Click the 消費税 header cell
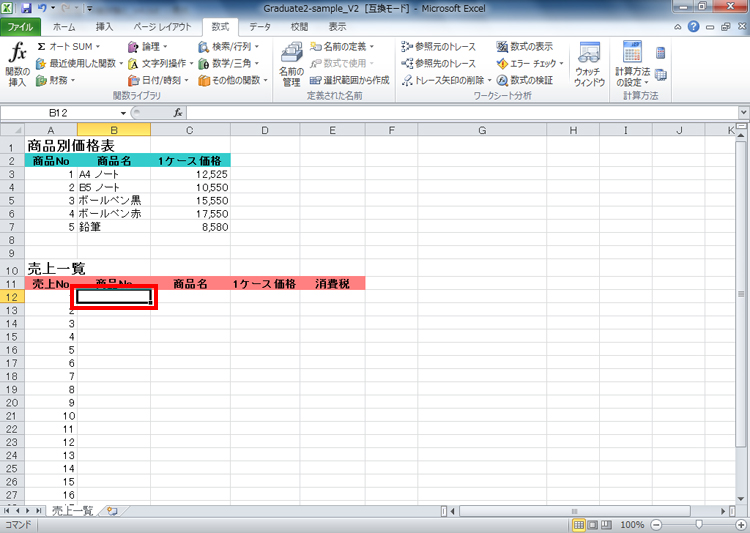 click(x=332, y=284)
